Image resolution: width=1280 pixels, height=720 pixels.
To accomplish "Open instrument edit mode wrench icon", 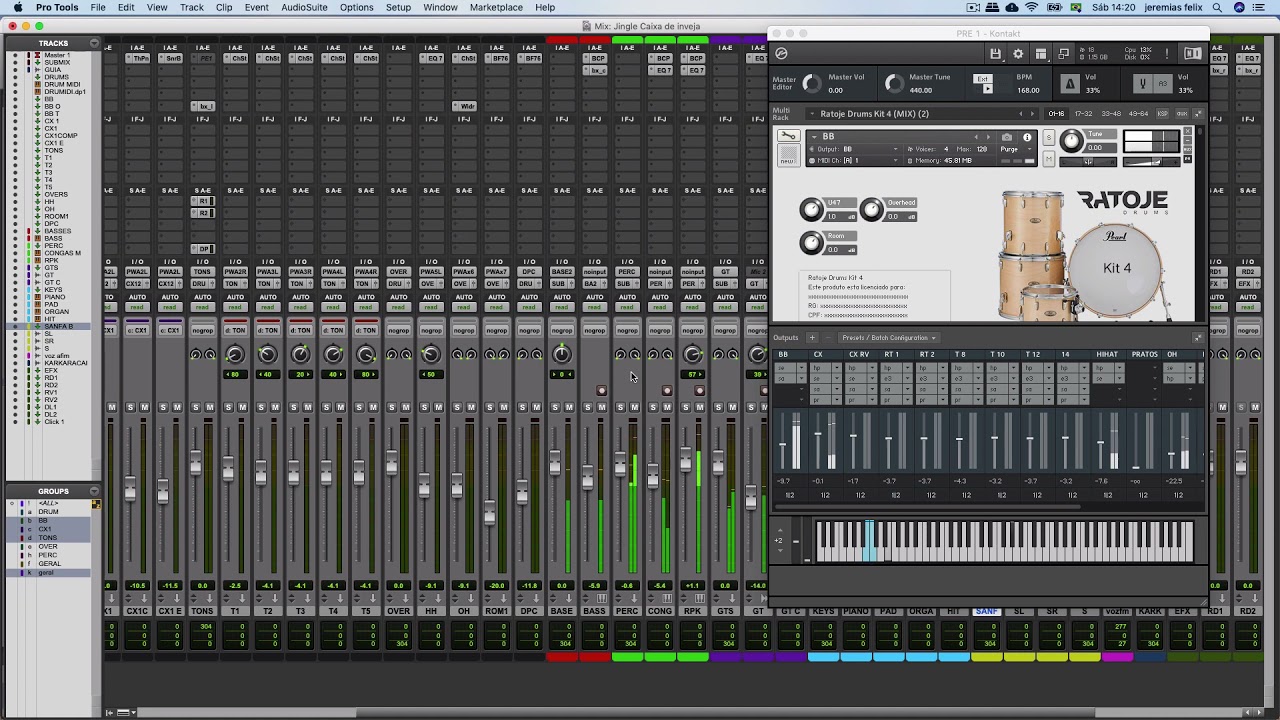I will click(789, 135).
